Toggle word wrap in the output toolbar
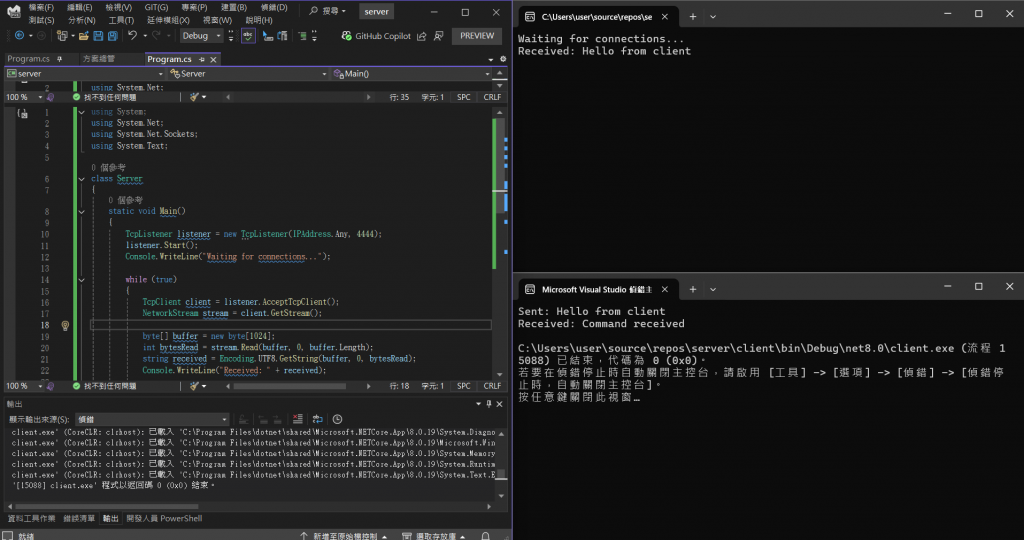 click(317, 419)
